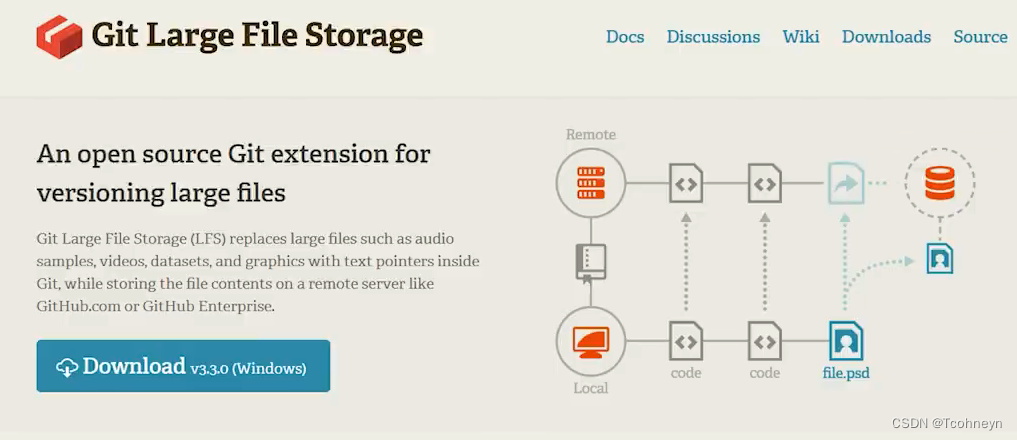Click the second code file icon on the Remote row
1017x440 pixels.
coord(765,183)
